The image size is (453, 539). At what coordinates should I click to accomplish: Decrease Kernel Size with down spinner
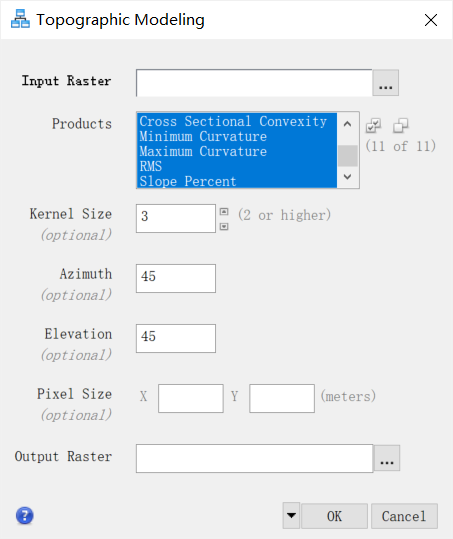pyautogui.click(x=224, y=227)
